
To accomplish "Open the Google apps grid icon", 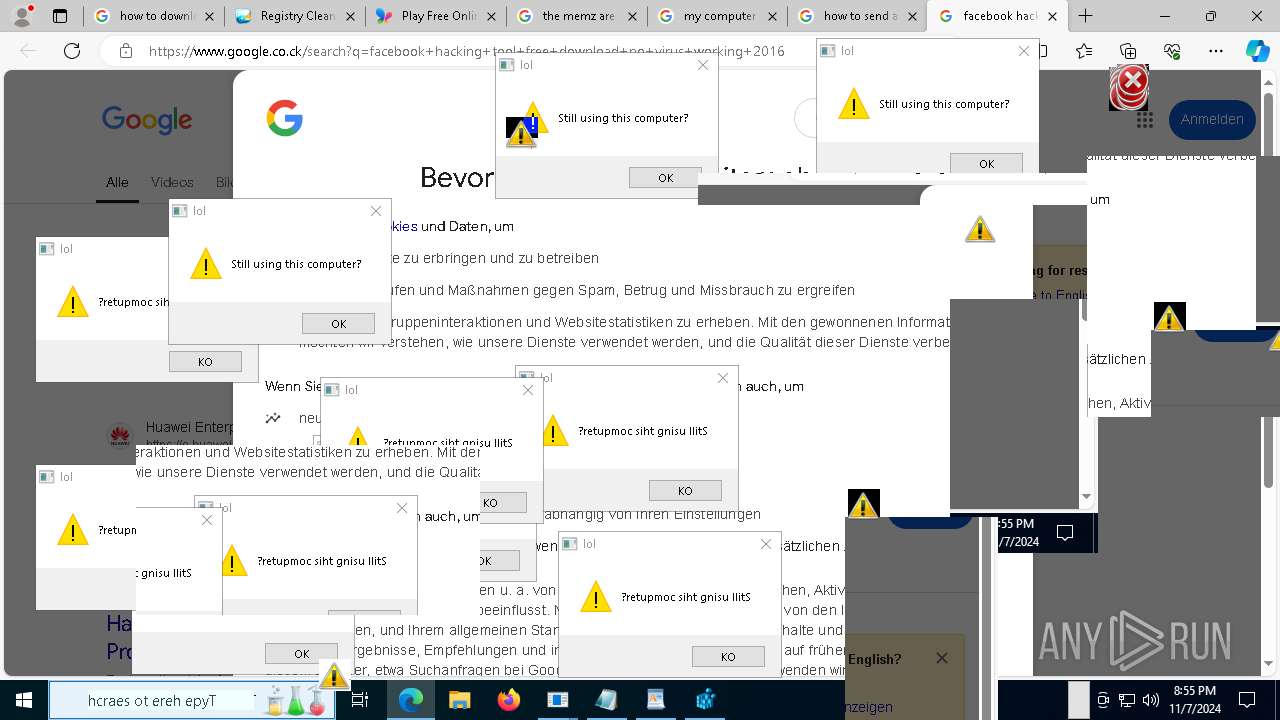I will point(1145,120).
